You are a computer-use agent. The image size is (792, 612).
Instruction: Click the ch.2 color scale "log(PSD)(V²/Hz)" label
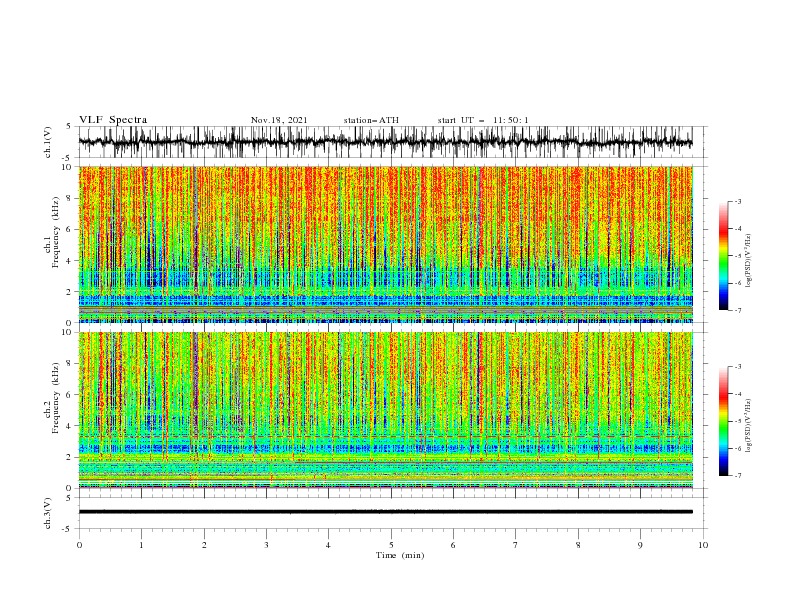point(749,426)
